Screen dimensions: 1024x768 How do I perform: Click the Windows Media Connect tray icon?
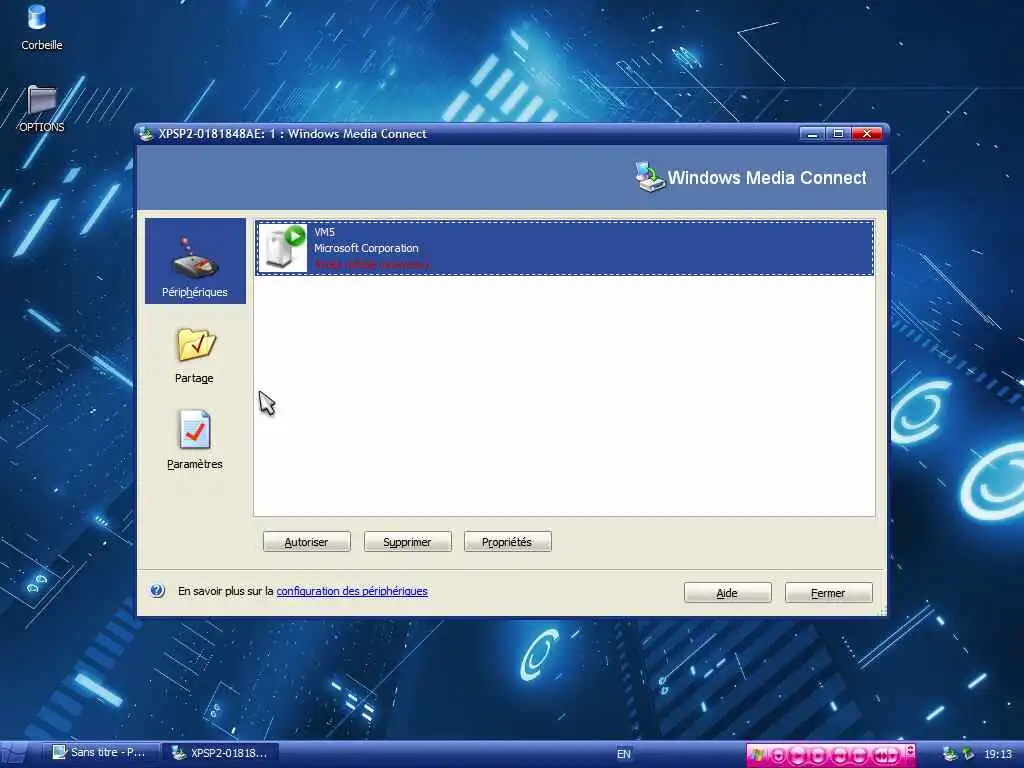[x=950, y=754]
